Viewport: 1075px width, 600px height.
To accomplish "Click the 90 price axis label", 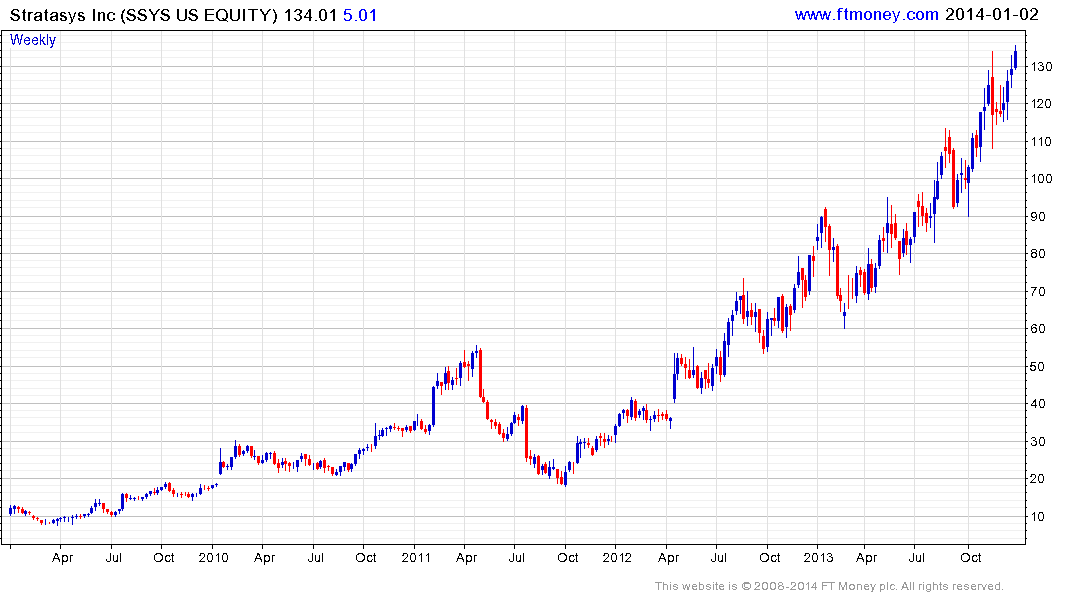I will 1038,217.
